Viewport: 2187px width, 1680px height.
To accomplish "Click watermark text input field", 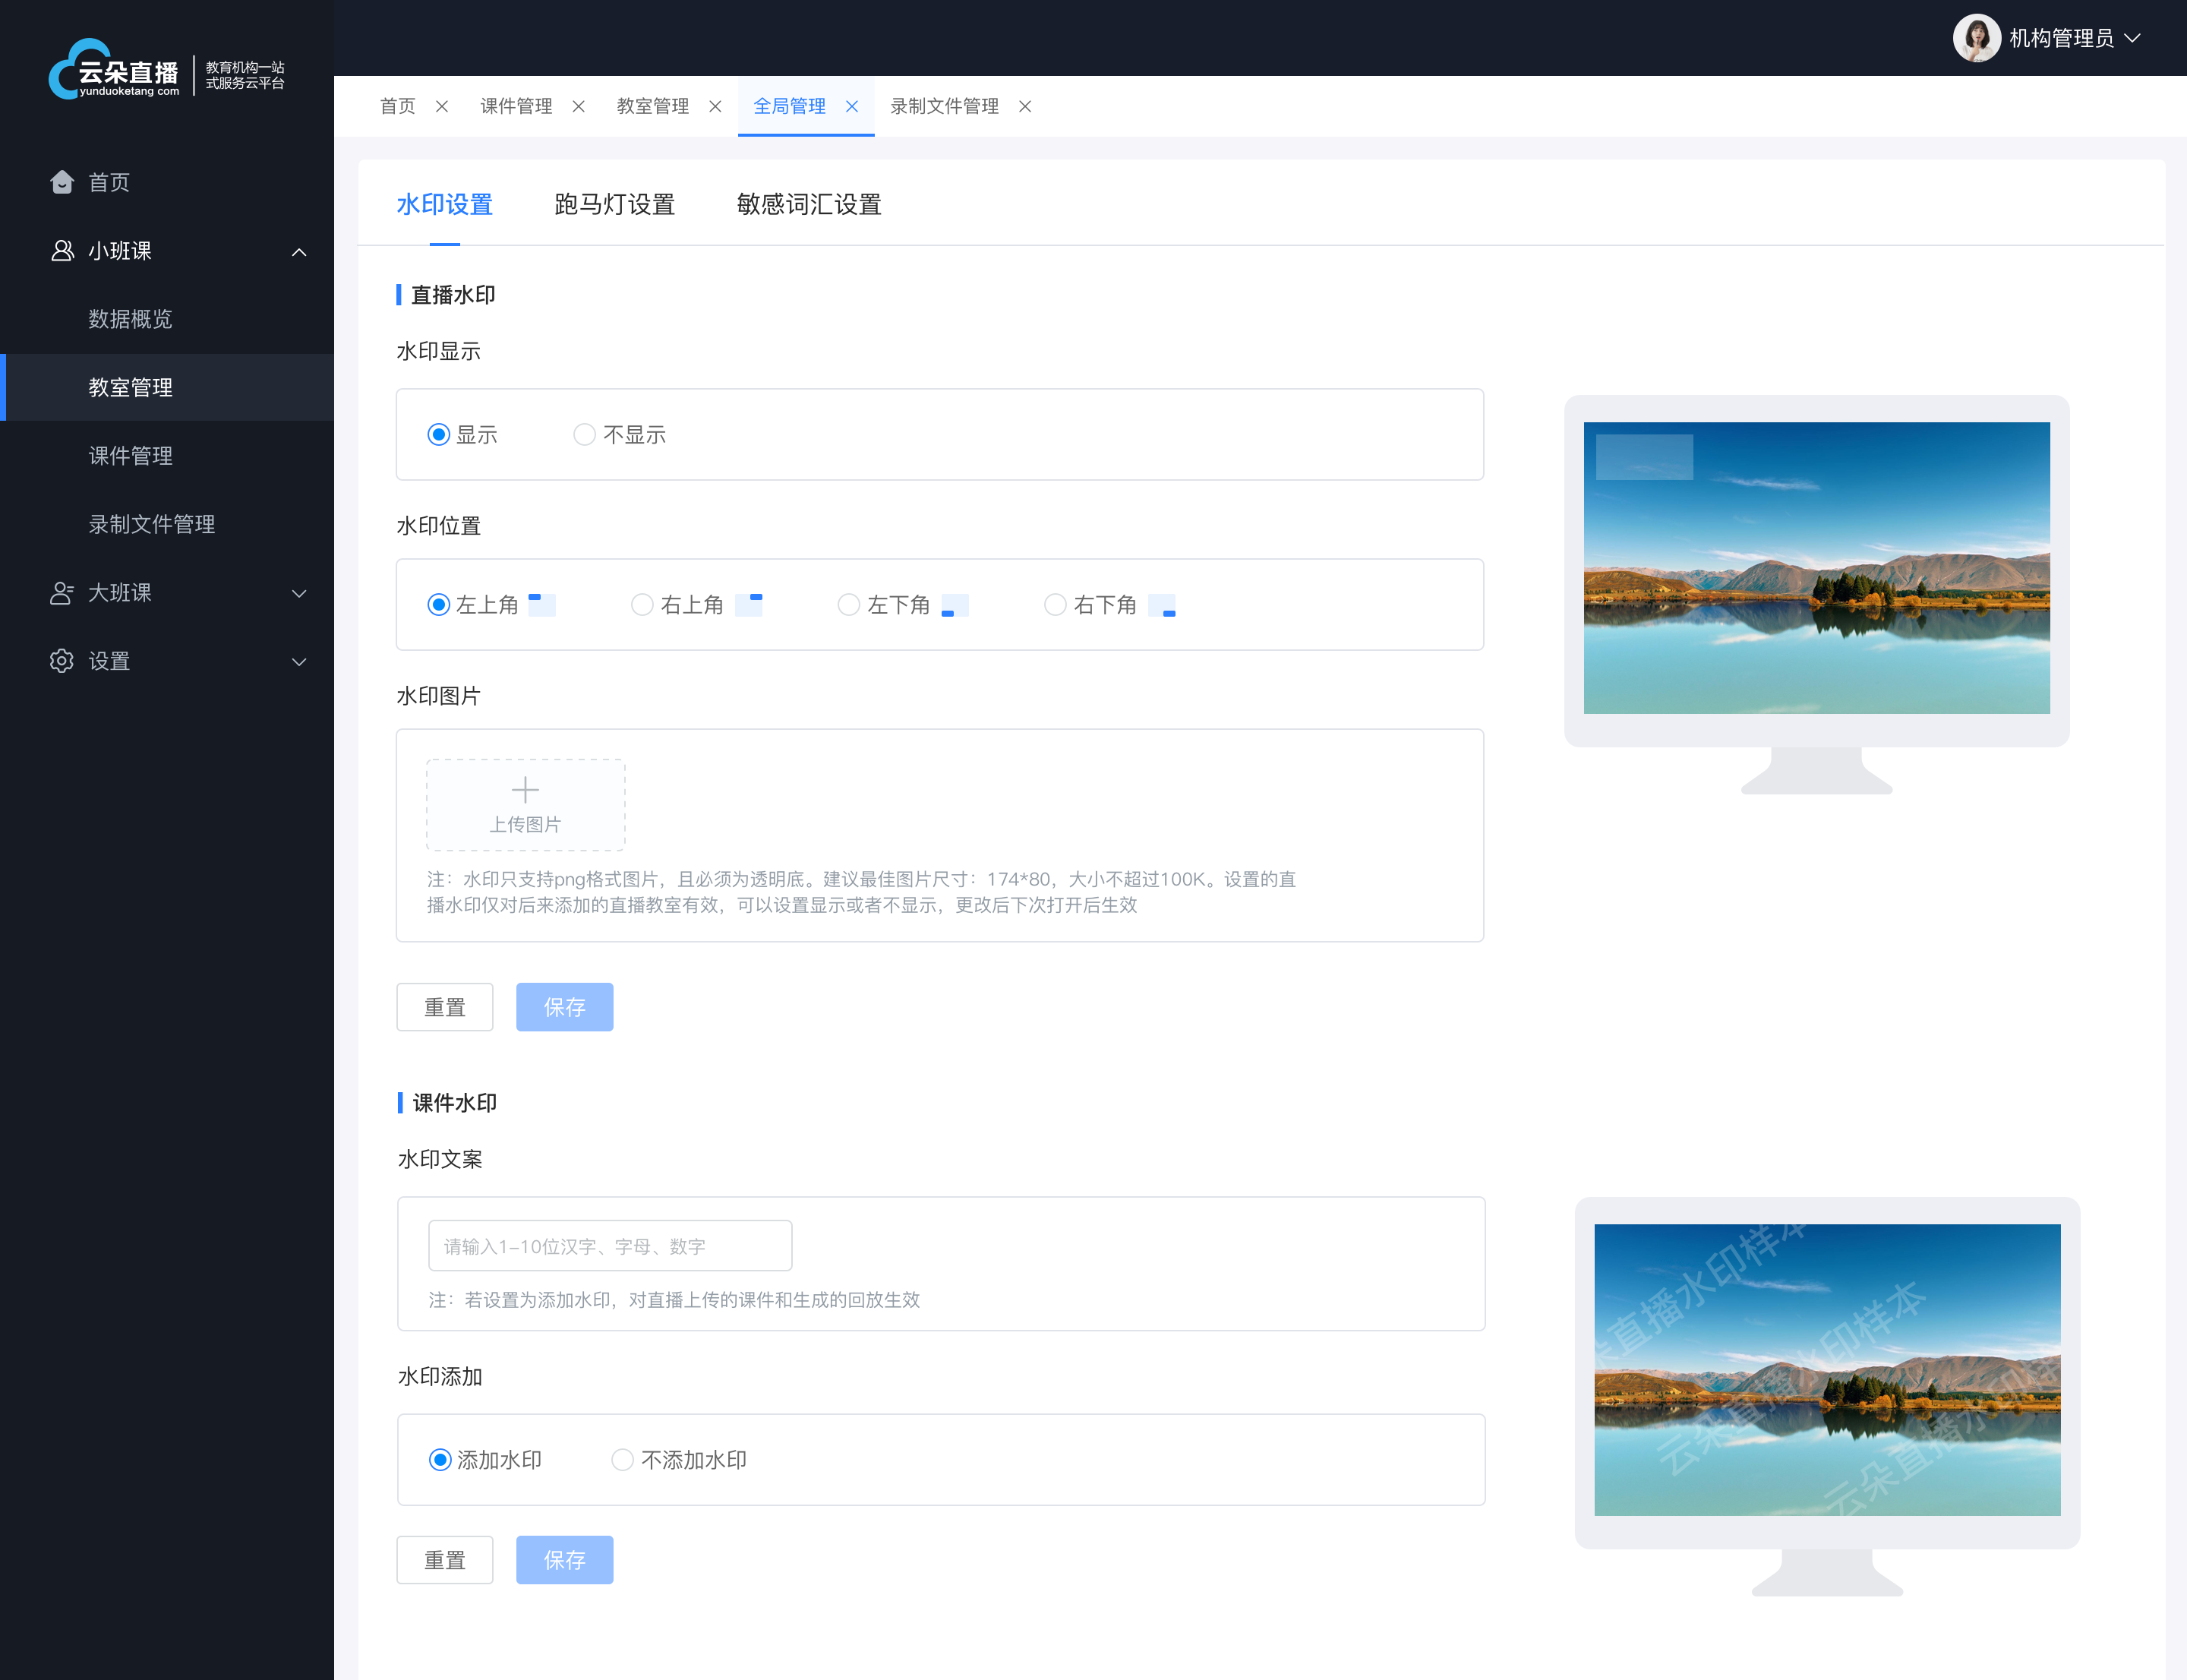I will coord(608,1246).
